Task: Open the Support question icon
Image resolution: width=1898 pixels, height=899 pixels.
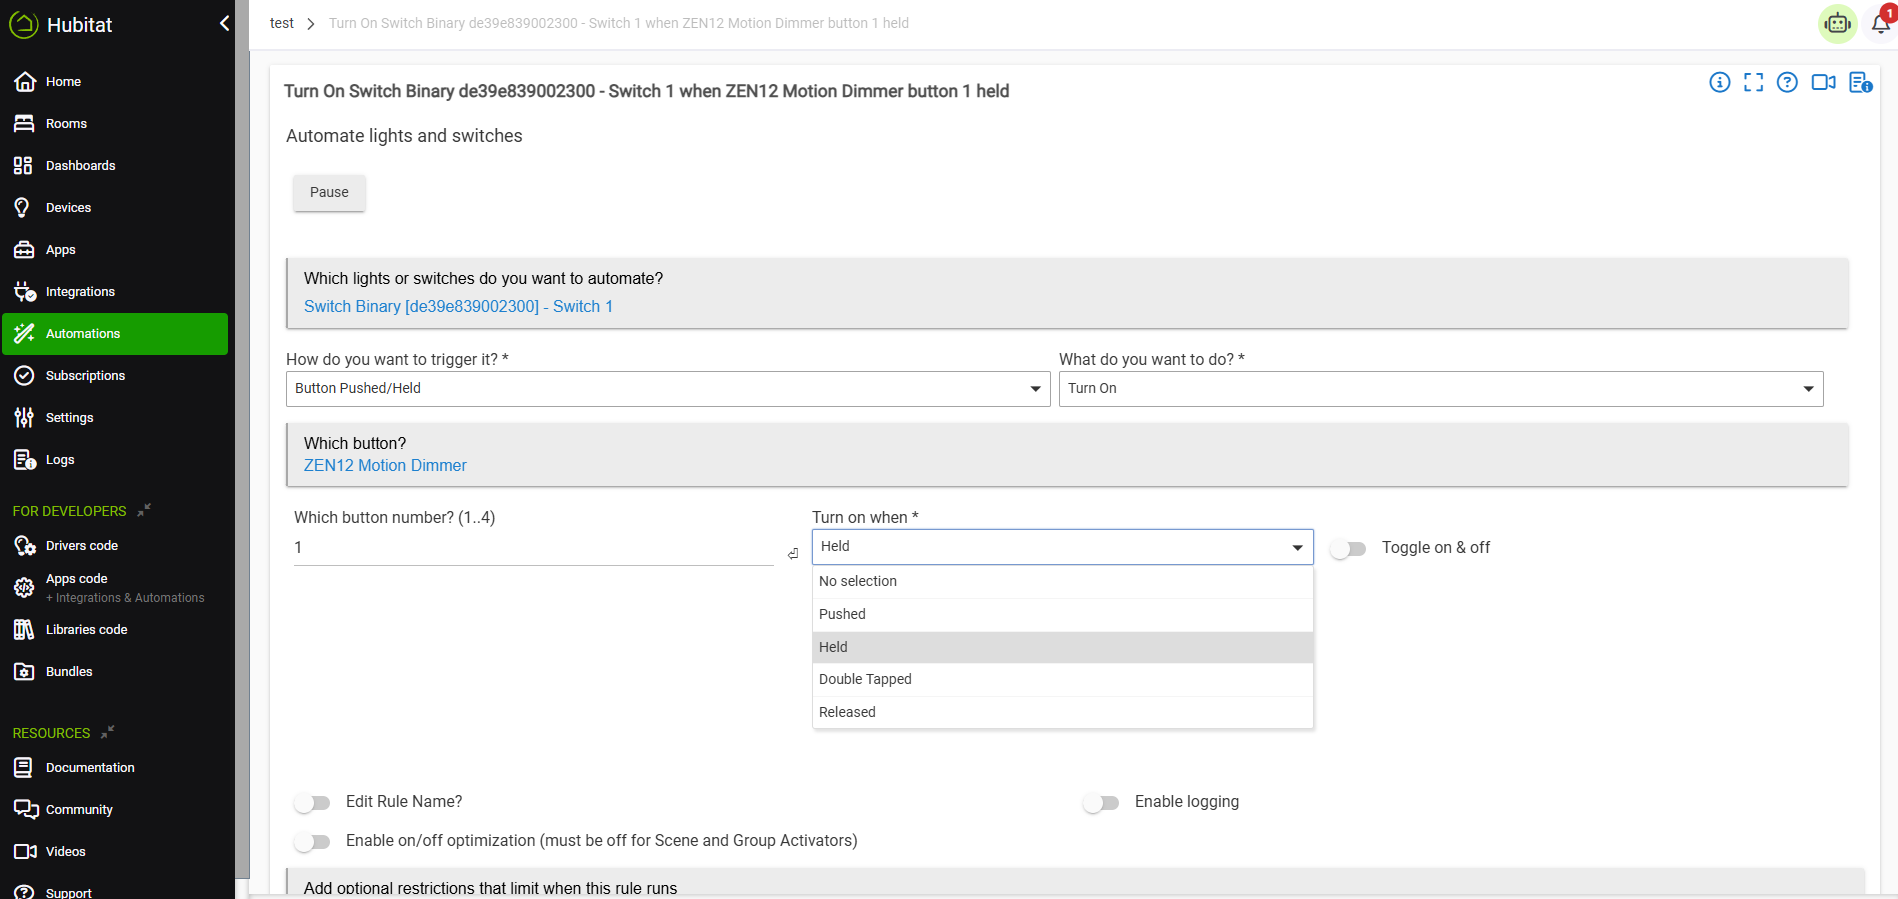Action: (x=24, y=892)
